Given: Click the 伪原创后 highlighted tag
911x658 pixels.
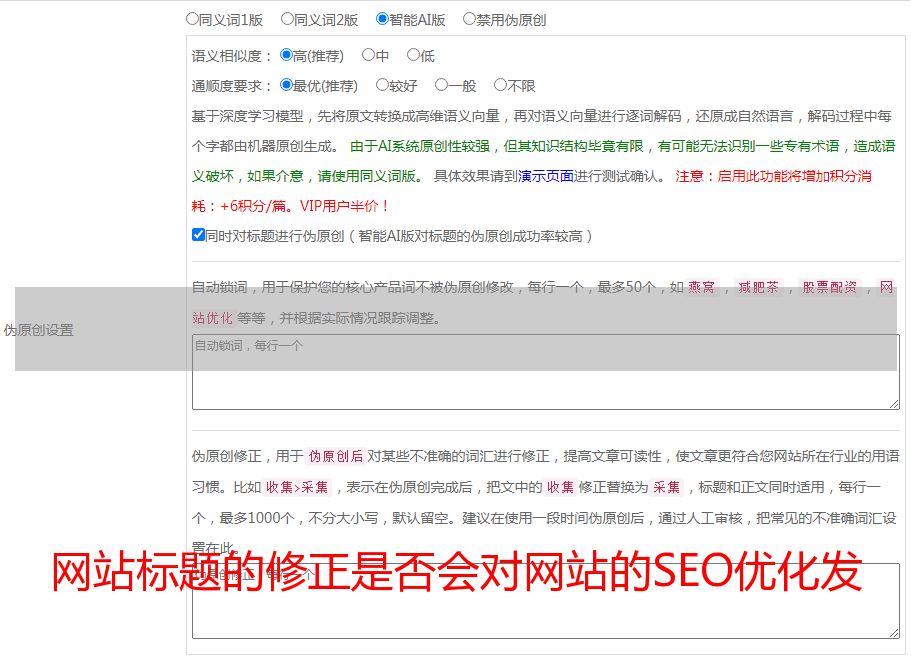Looking at the screenshot, I should [336, 456].
